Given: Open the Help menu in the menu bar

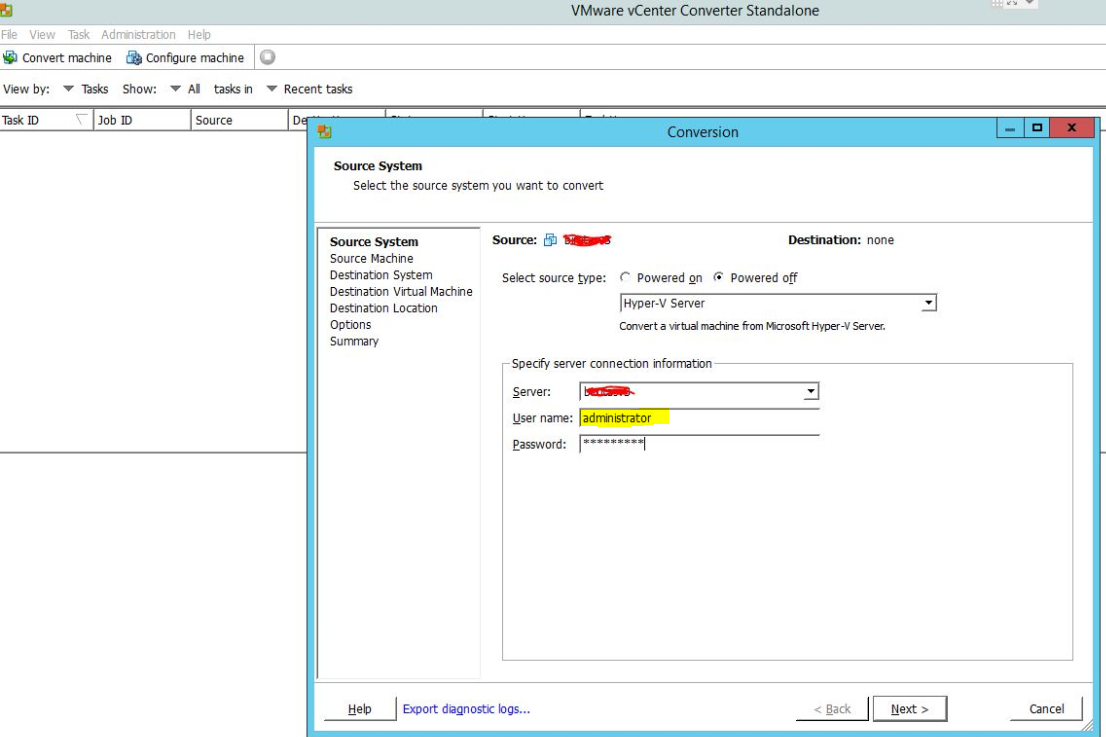Looking at the screenshot, I should pyautogui.click(x=199, y=35).
